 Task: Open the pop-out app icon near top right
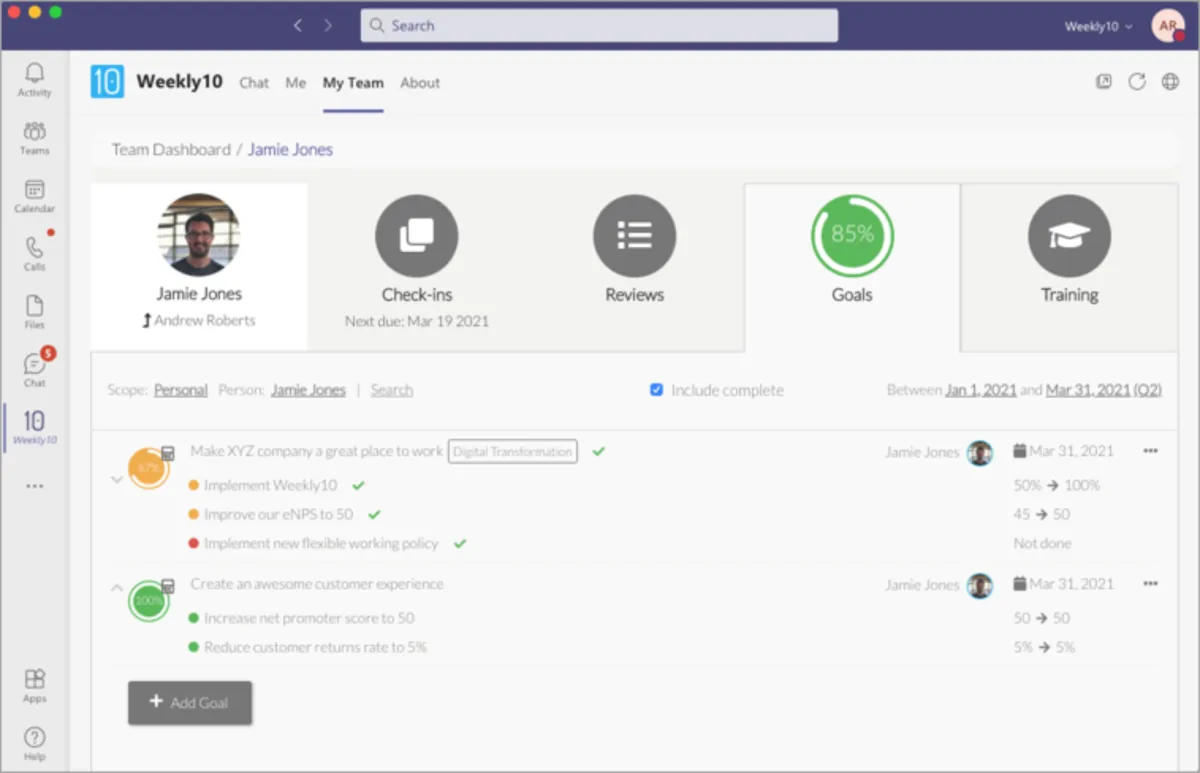pyautogui.click(x=1103, y=82)
